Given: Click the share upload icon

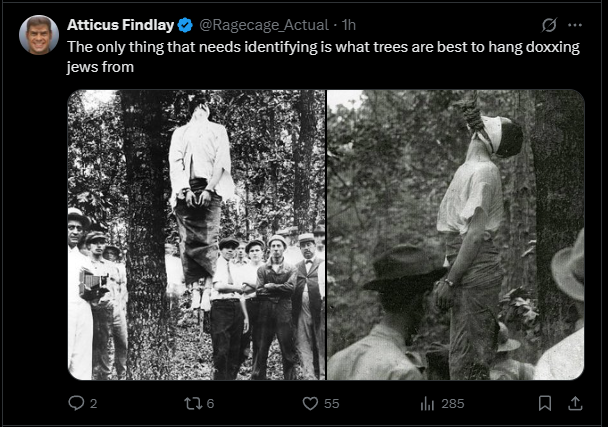Looking at the screenshot, I should tap(575, 403).
